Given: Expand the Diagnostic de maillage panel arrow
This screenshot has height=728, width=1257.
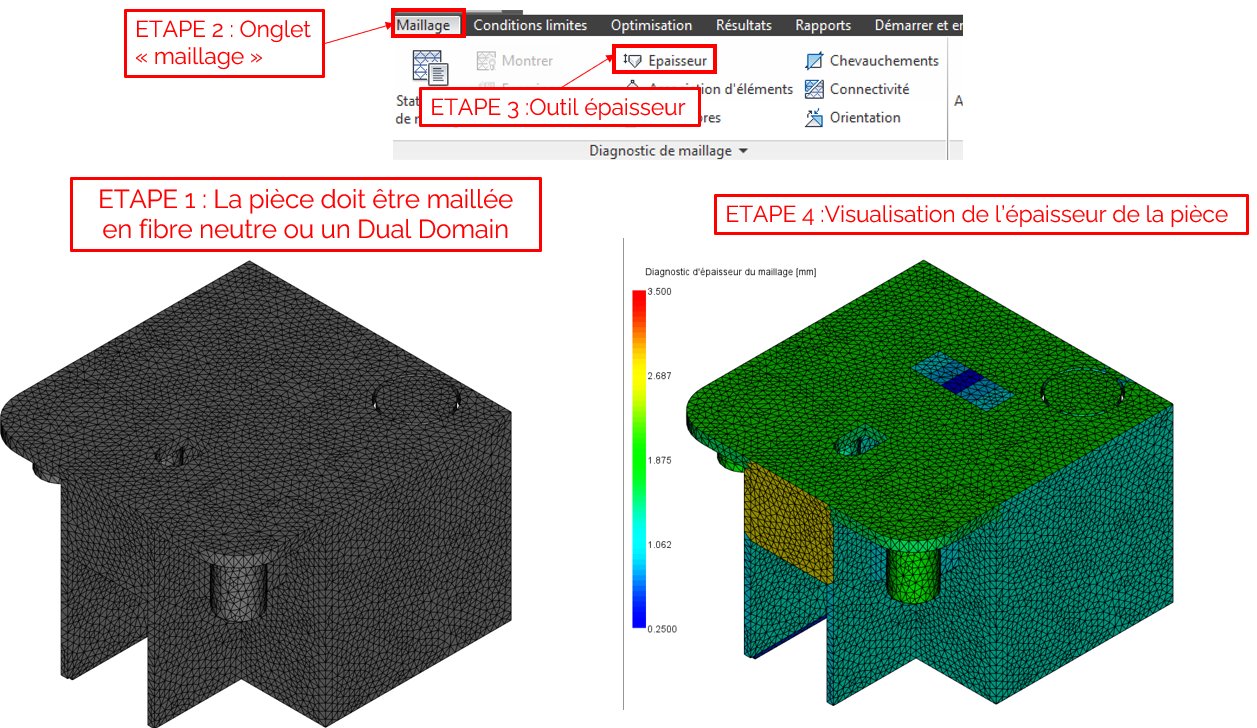Looking at the screenshot, I should [x=743, y=151].
